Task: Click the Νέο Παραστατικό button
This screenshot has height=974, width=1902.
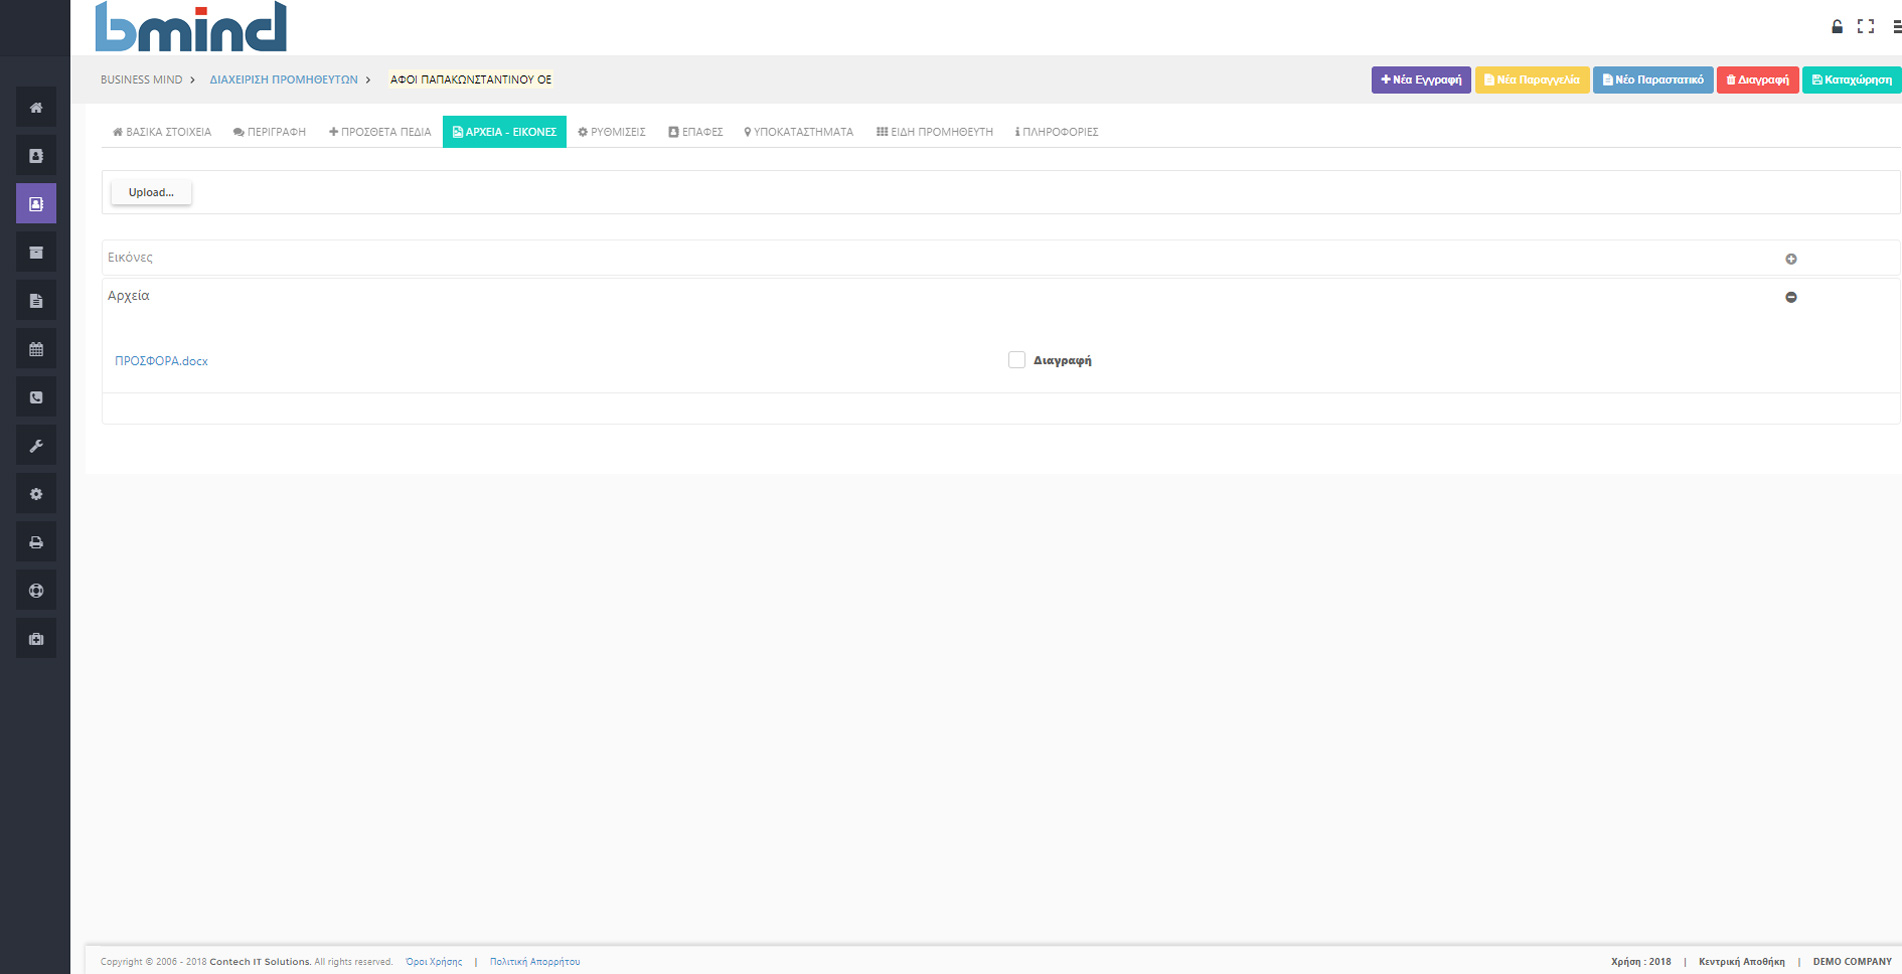Action: point(1653,80)
